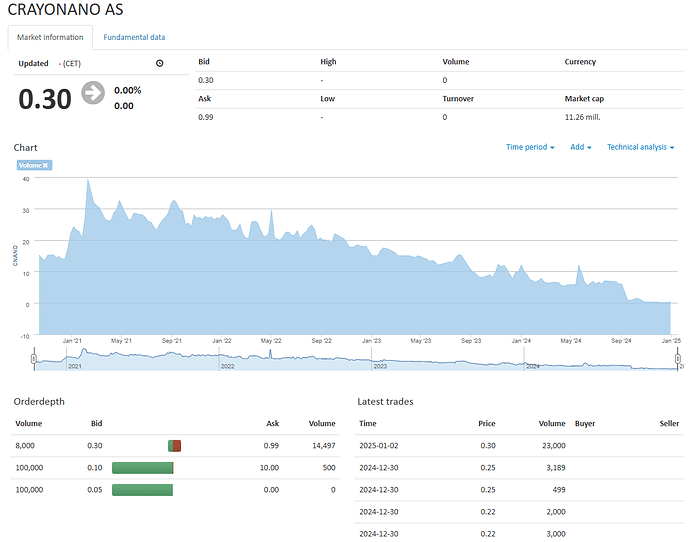Click the 2022 label in the navigator
This screenshot has height=542, width=690.
tap(228, 366)
